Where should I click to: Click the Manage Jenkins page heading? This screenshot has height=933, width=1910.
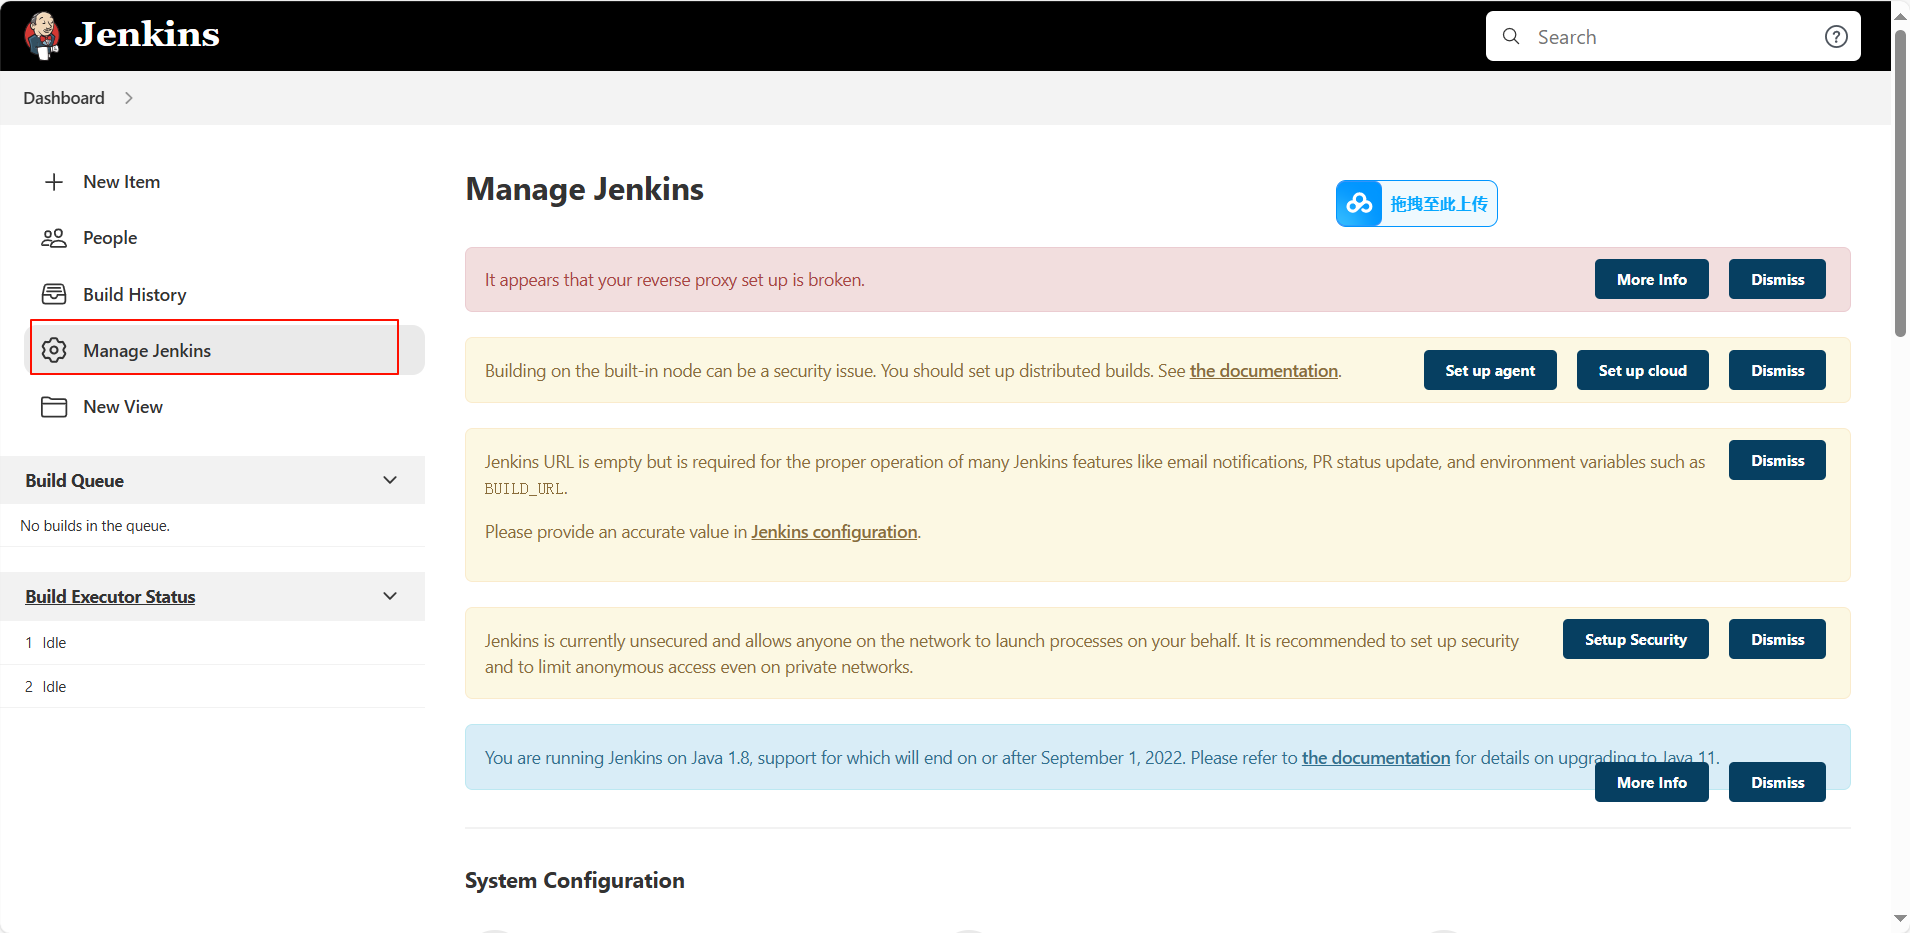(x=585, y=189)
